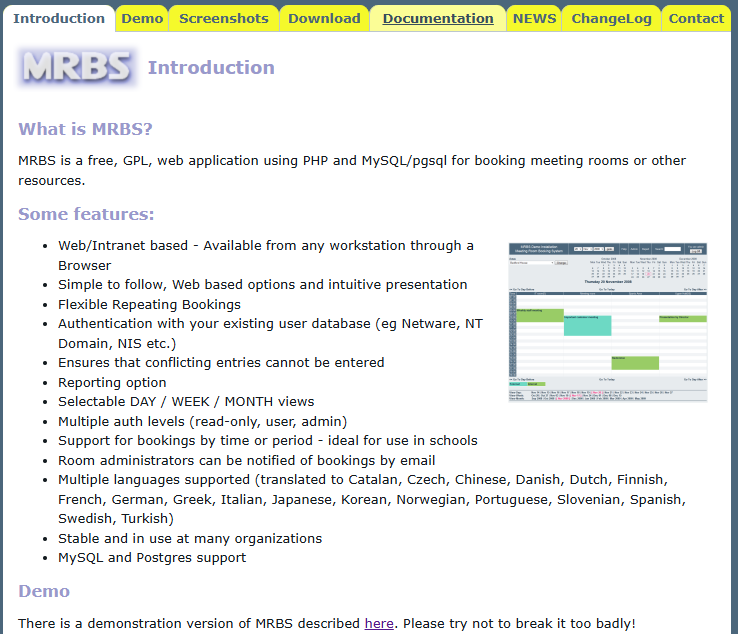The image size is (738, 634).
Task: Open the Demo tab
Action: tap(142, 18)
